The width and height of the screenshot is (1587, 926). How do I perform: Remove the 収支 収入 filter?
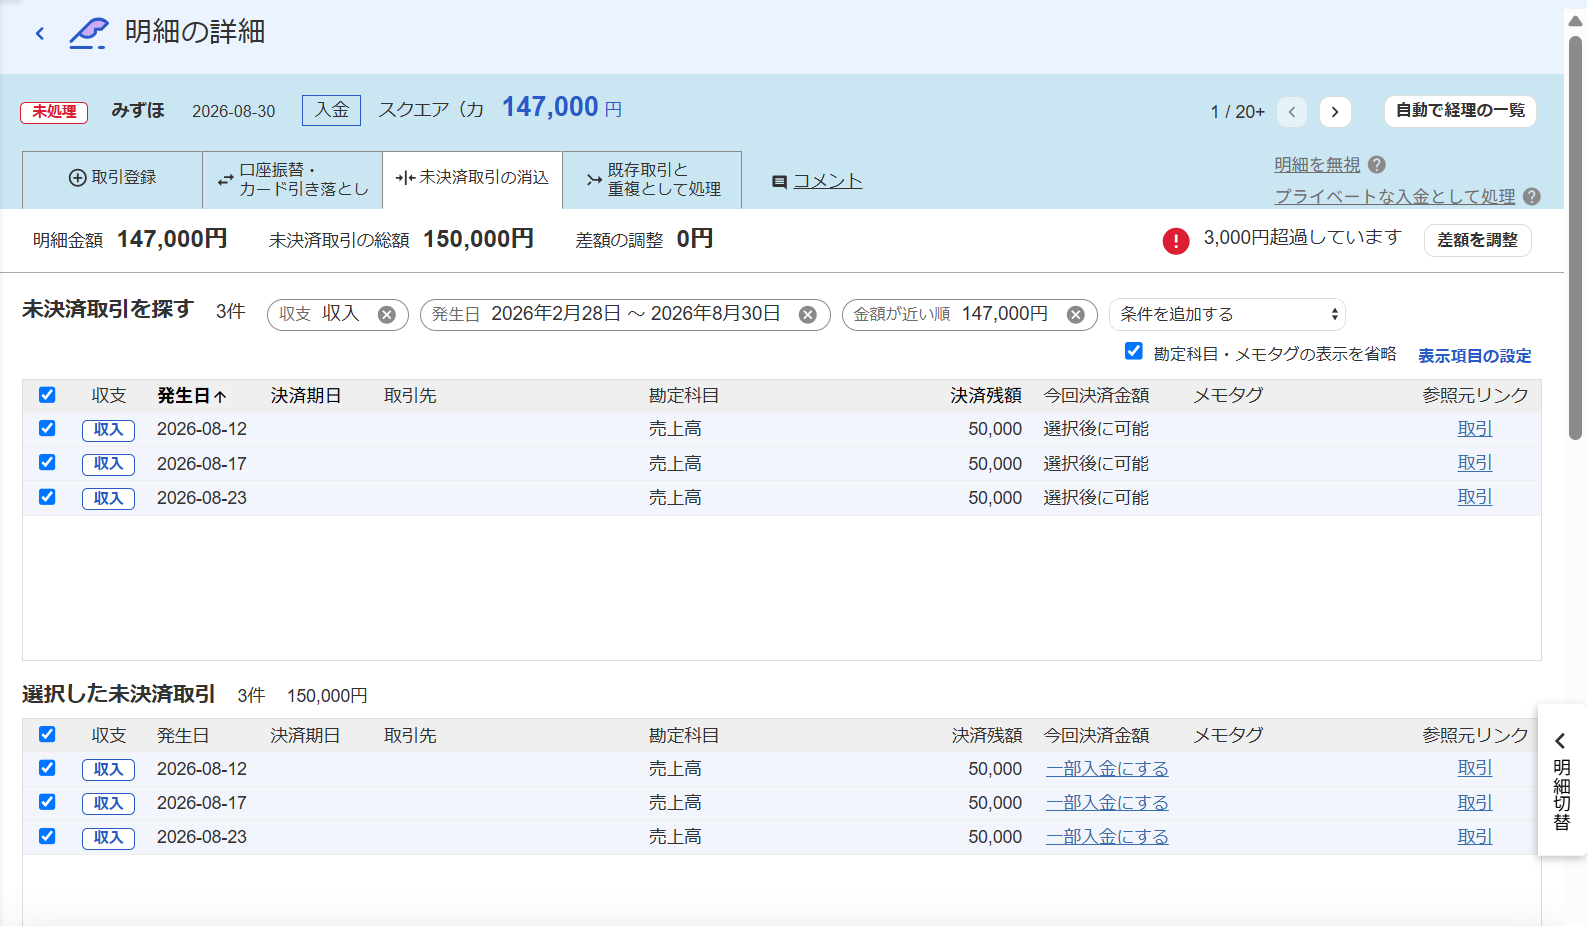[386, 315]
